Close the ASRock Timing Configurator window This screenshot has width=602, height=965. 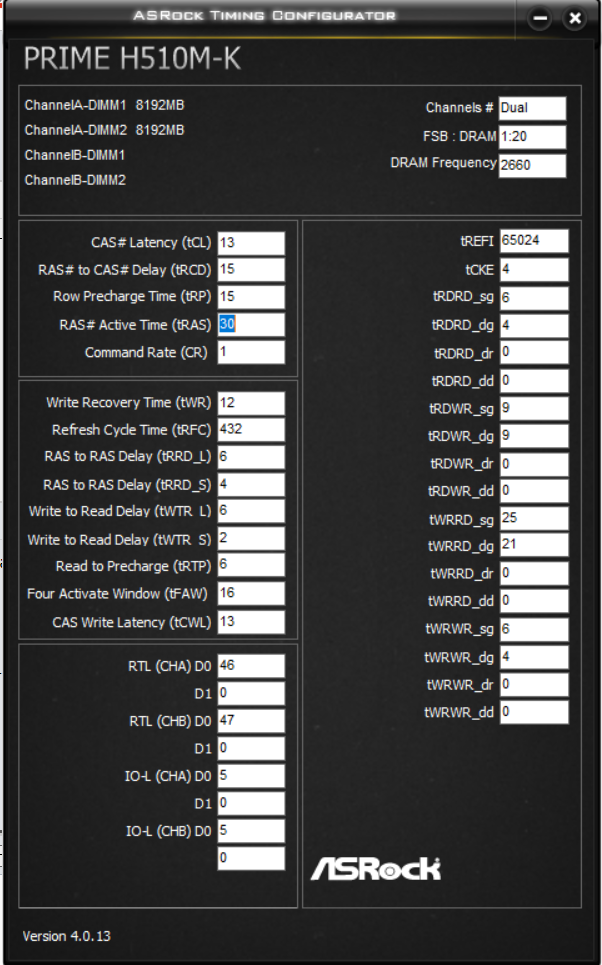575,18
